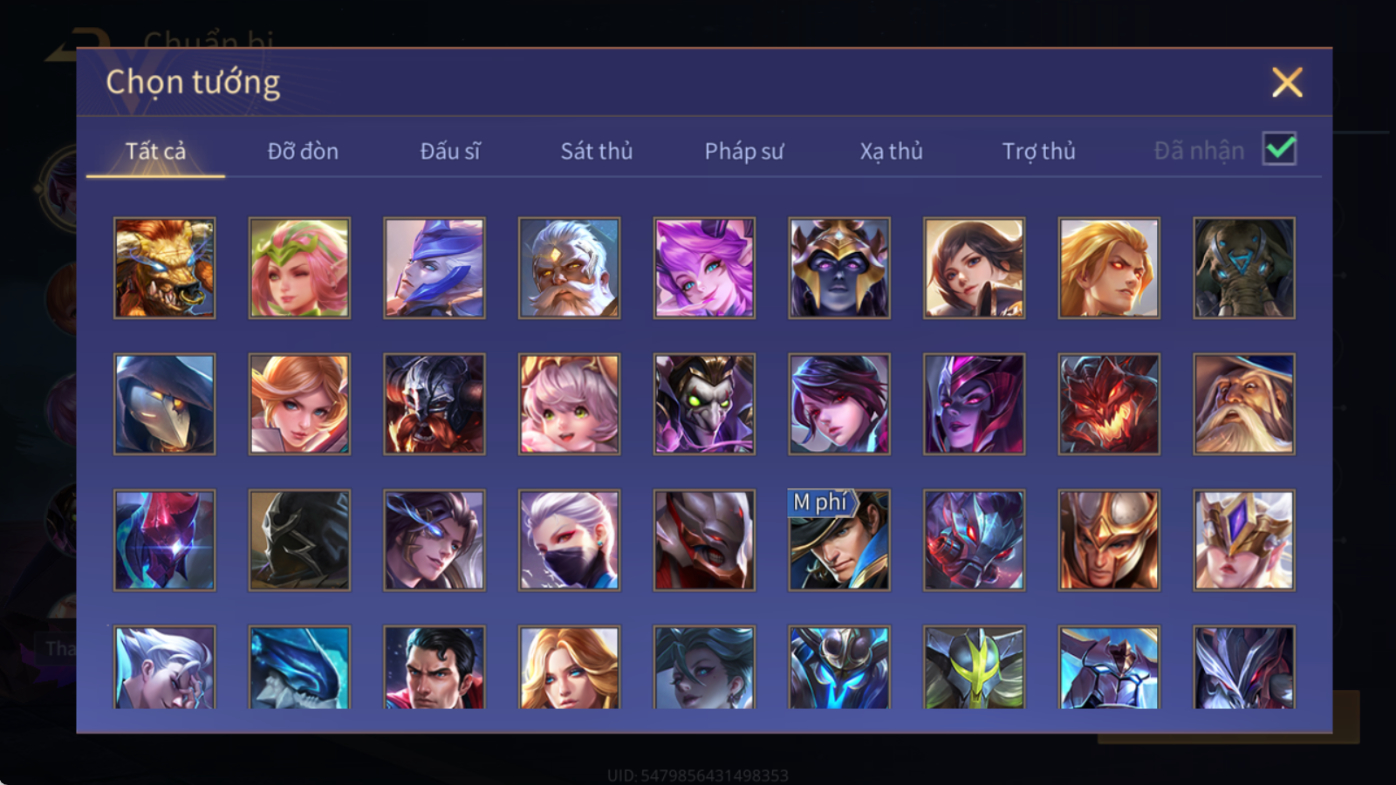The width and height of the screenshot is (1396, 785).
Task: Select the caped hero with red and blue suit
Action: point(435,667)
